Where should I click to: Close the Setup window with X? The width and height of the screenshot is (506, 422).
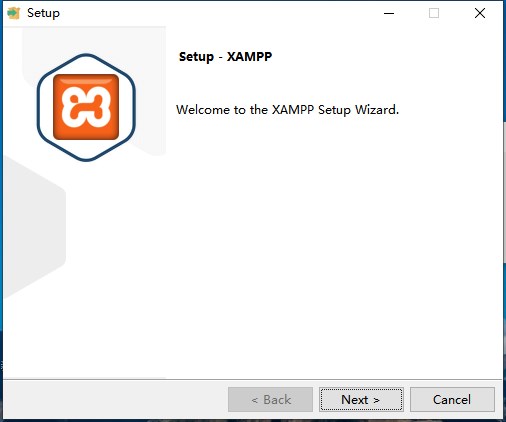[480, 13]
